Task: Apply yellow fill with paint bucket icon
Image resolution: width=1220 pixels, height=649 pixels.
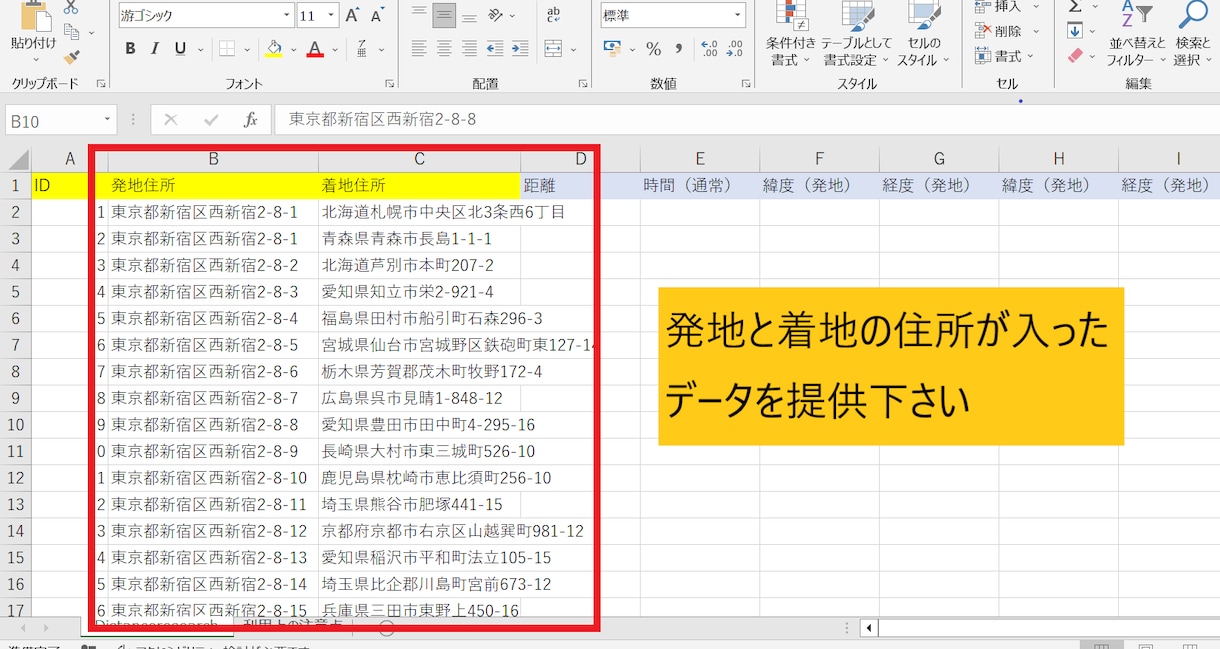Action: tap(275, 49)
